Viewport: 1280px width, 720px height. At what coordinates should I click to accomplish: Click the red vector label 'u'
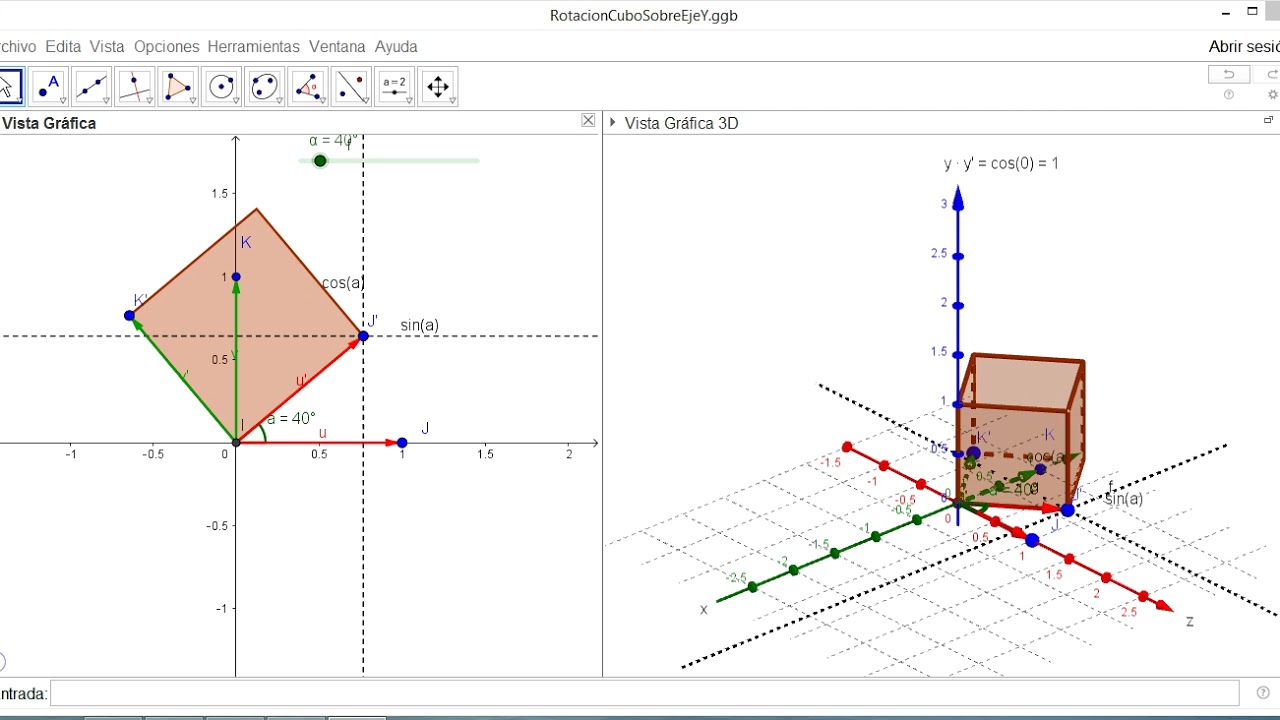click(322, 433)
